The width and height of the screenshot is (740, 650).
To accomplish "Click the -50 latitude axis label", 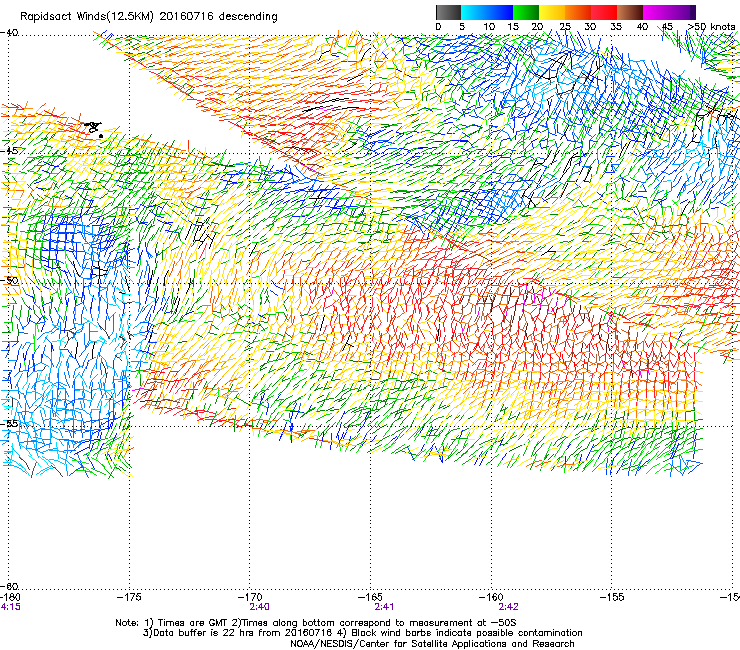I will 9,280.
